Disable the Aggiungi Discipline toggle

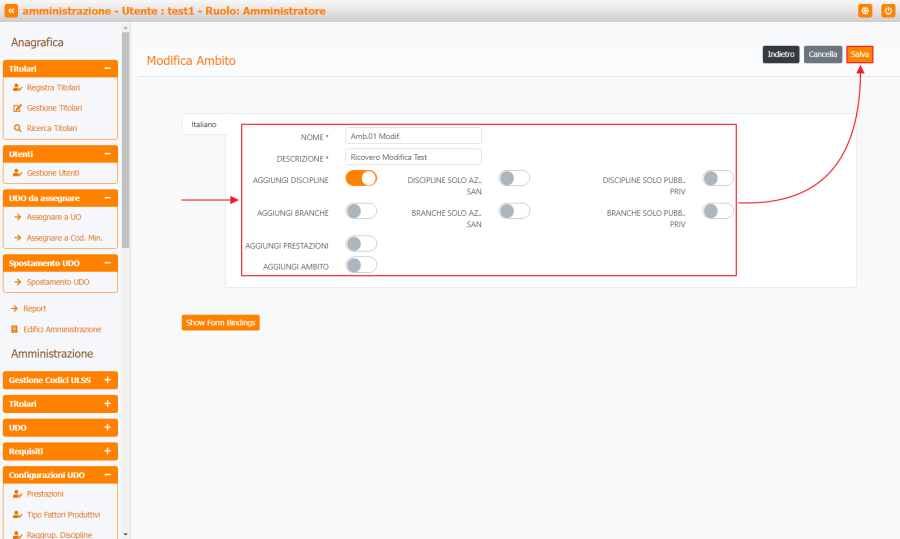pyautogui.click(x=361, y=178)
